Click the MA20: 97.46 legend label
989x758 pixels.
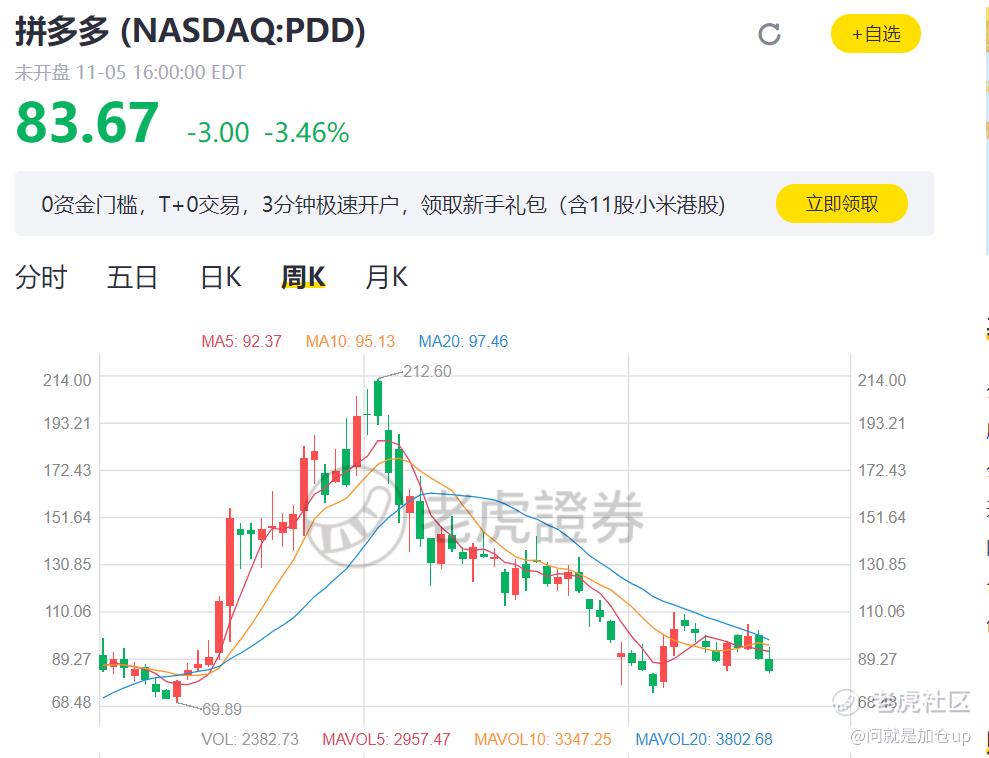pyautogui.click(x=463, y=341)
